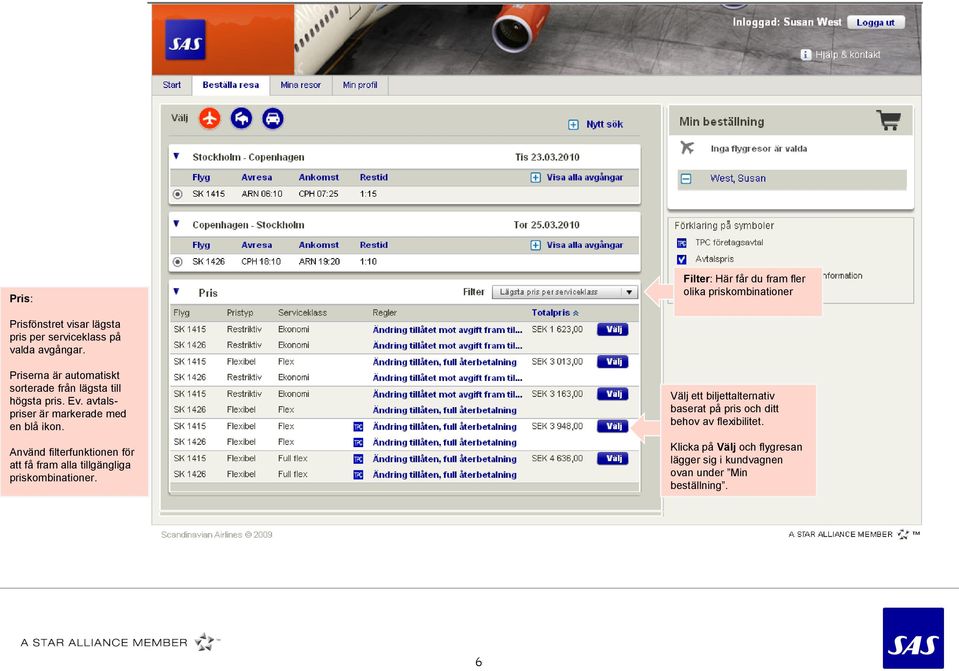959x671 pixels.
Task: Select the red airplane flight icon
Action: 210,118
